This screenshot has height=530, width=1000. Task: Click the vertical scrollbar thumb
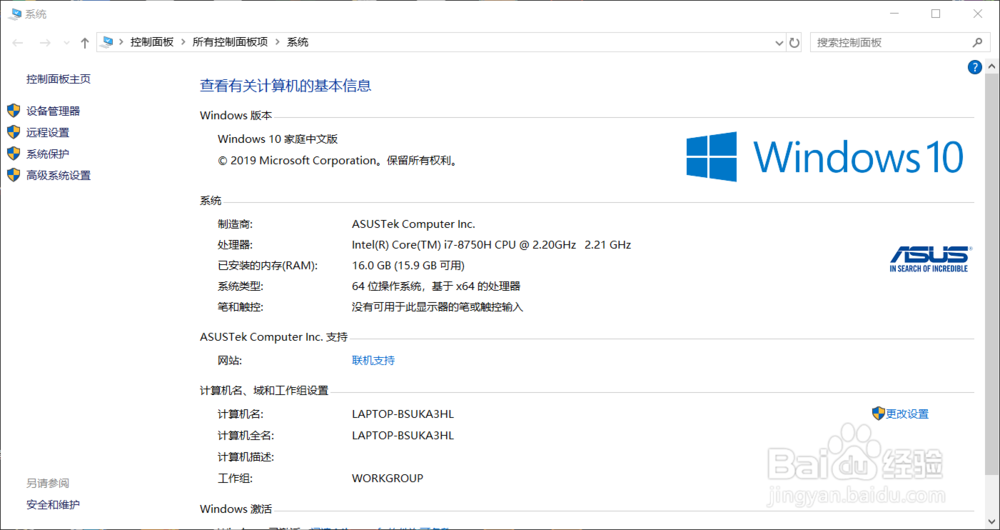click(992, 274)
